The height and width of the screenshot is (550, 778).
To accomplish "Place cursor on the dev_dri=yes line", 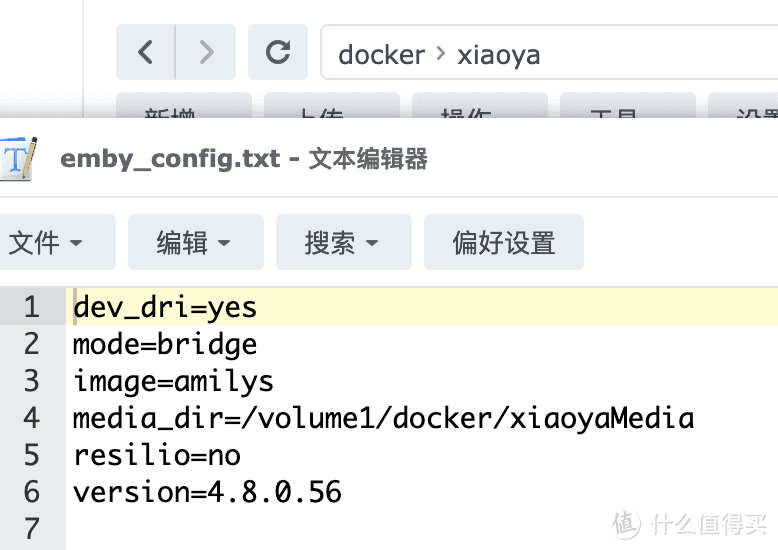I will (165, 307).
